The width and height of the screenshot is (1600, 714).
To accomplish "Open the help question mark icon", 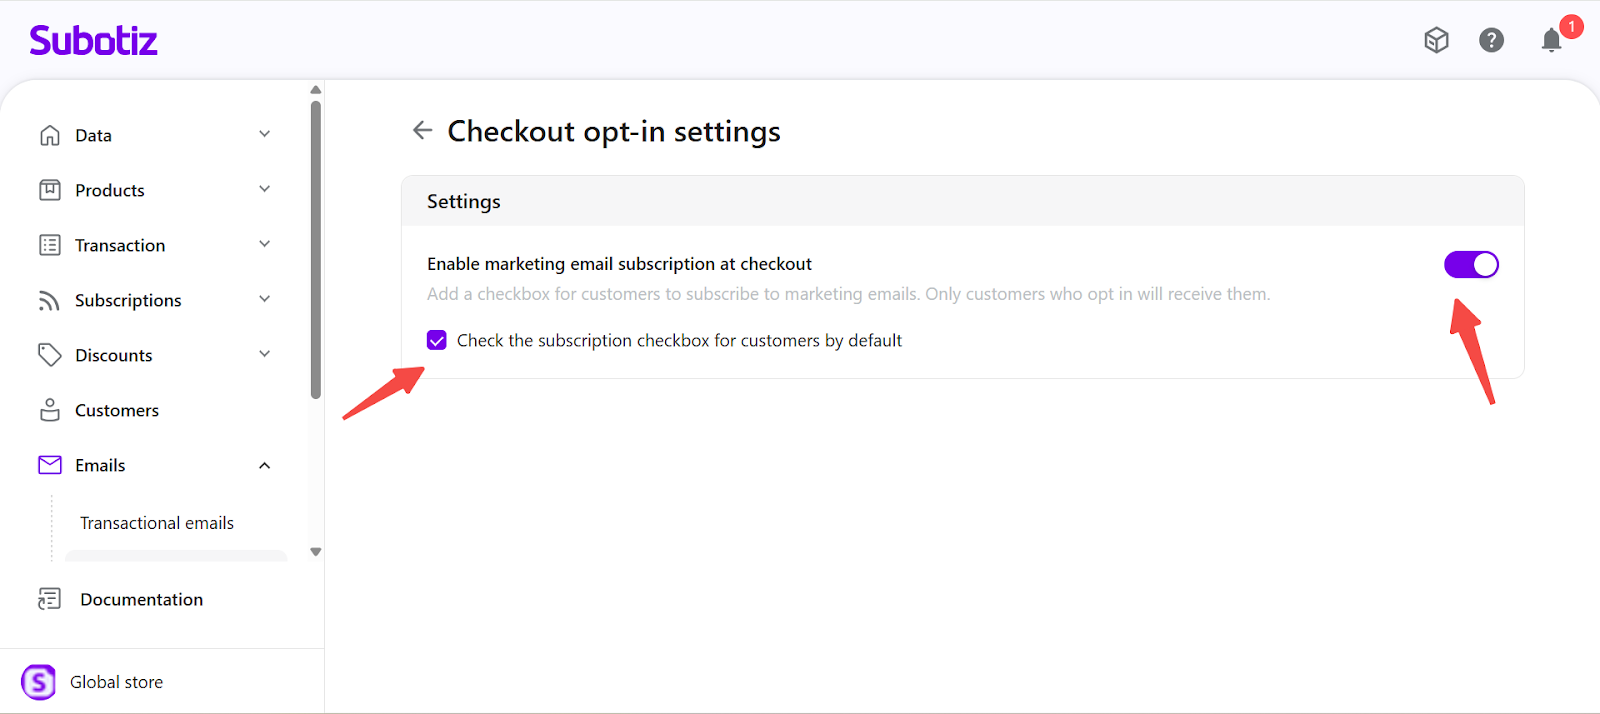I will pos(1491,40).
